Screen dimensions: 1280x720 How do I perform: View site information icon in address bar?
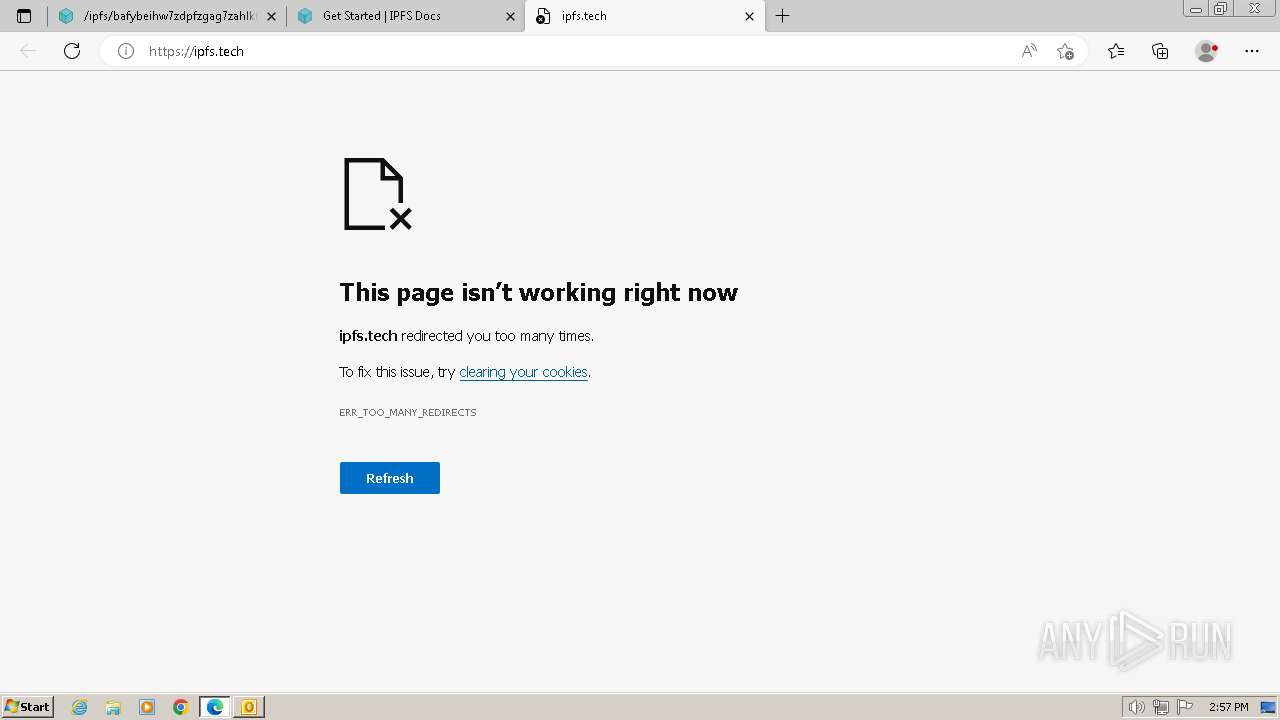pyautogui.click(x=126, y=51)
